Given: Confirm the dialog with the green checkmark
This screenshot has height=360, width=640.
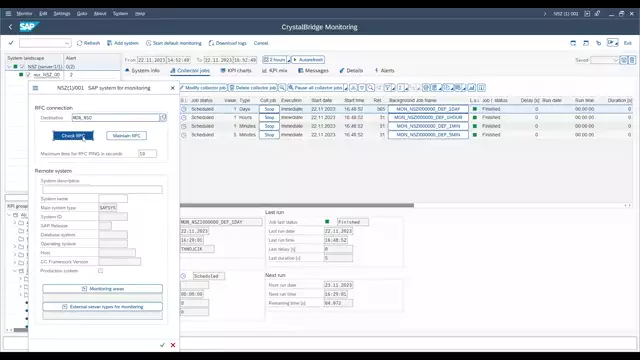Looking at the screenshot, I should click(162, 345).
